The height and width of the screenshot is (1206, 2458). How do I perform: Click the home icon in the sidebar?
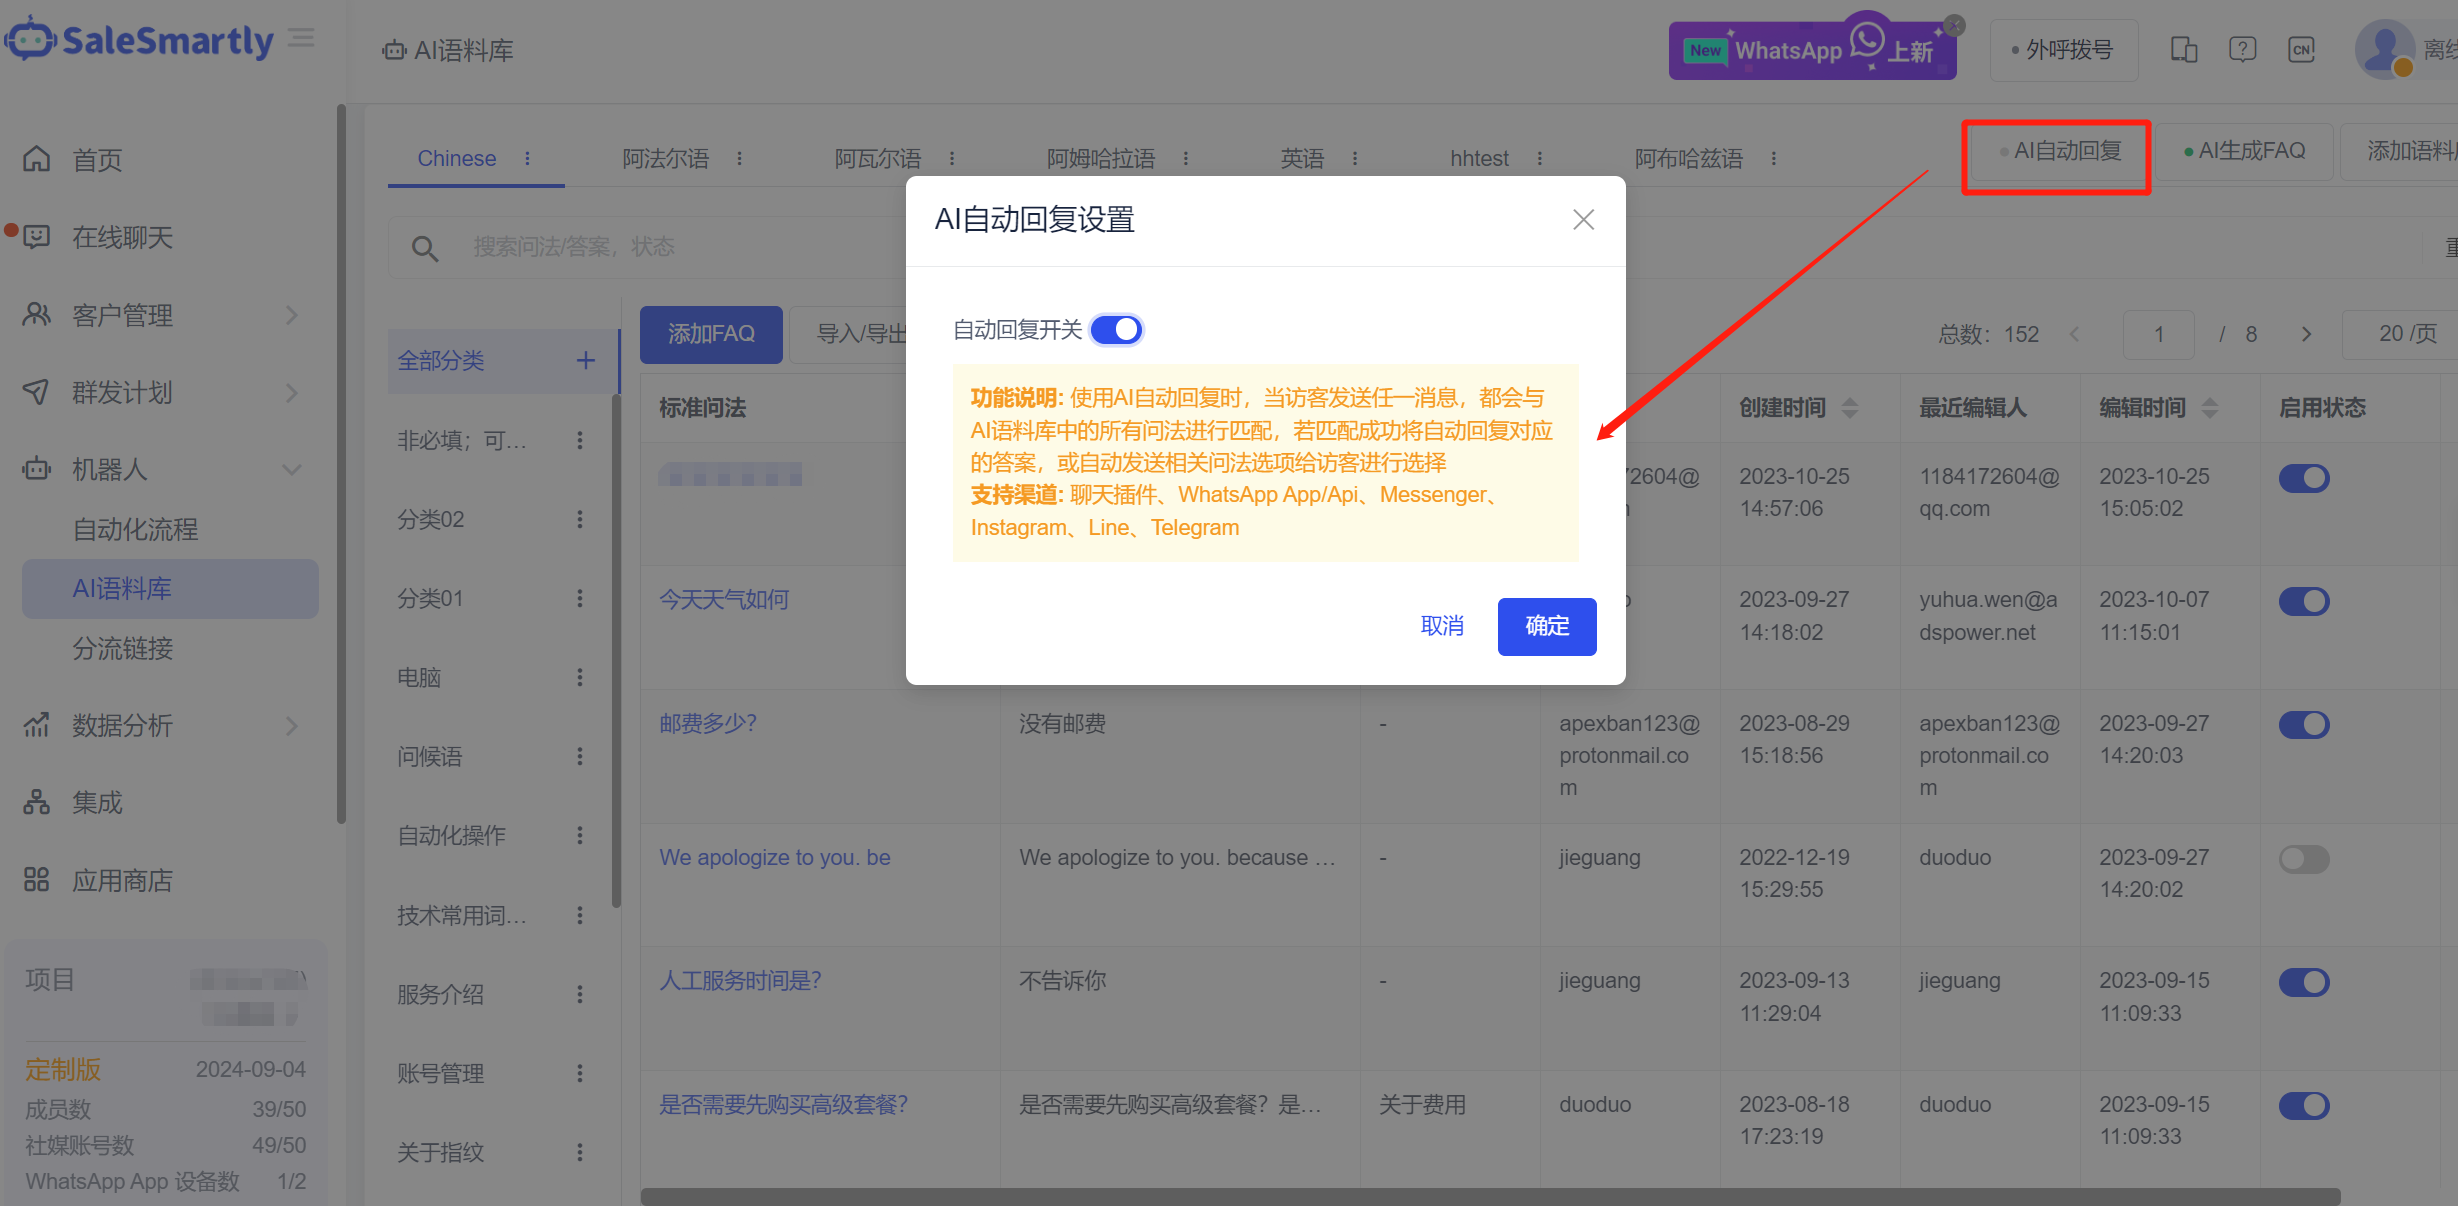pos(37,159)
